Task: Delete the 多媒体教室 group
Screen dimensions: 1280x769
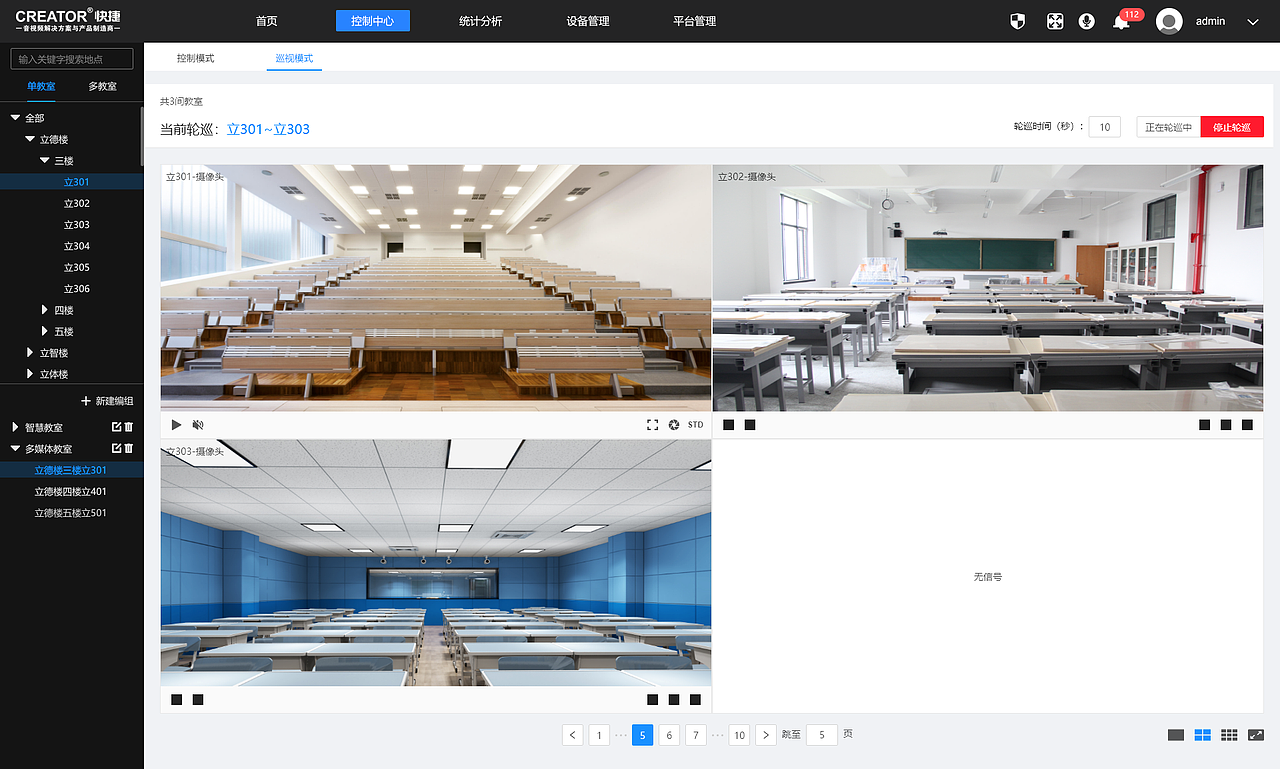Action: pos(128,449)
